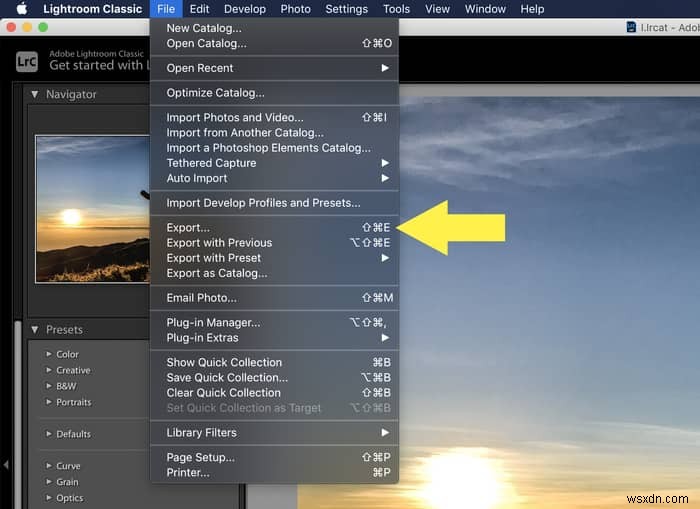
Task: Open the Window menu
Action: point(485,9)
